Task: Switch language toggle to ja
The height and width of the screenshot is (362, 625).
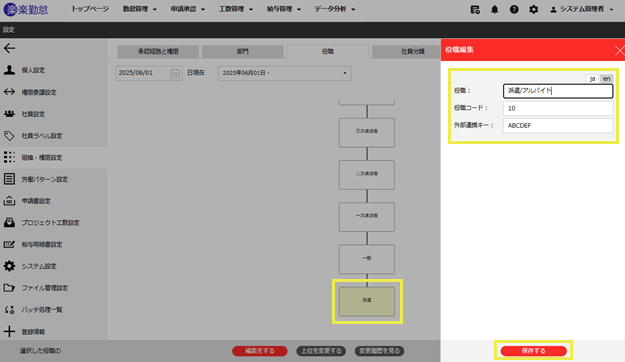Action: [592, 79]
